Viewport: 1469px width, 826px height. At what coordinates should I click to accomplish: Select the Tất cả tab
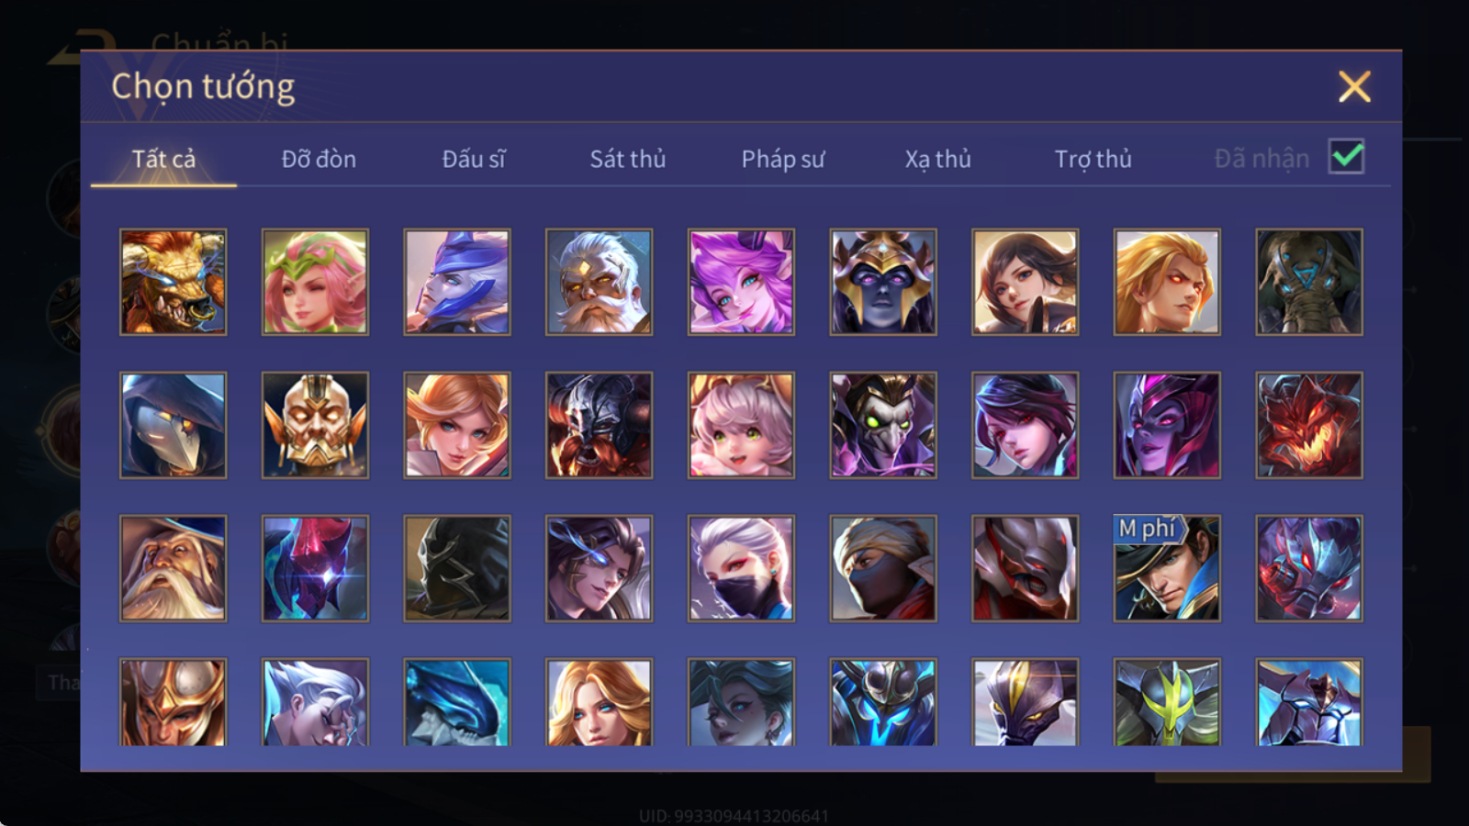click(164, 159)
